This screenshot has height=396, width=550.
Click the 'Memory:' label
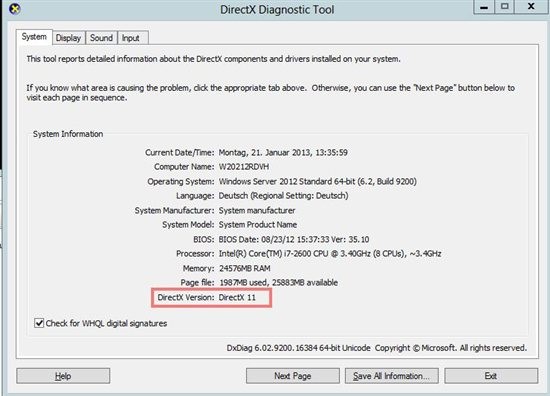(x=199, y=268)
